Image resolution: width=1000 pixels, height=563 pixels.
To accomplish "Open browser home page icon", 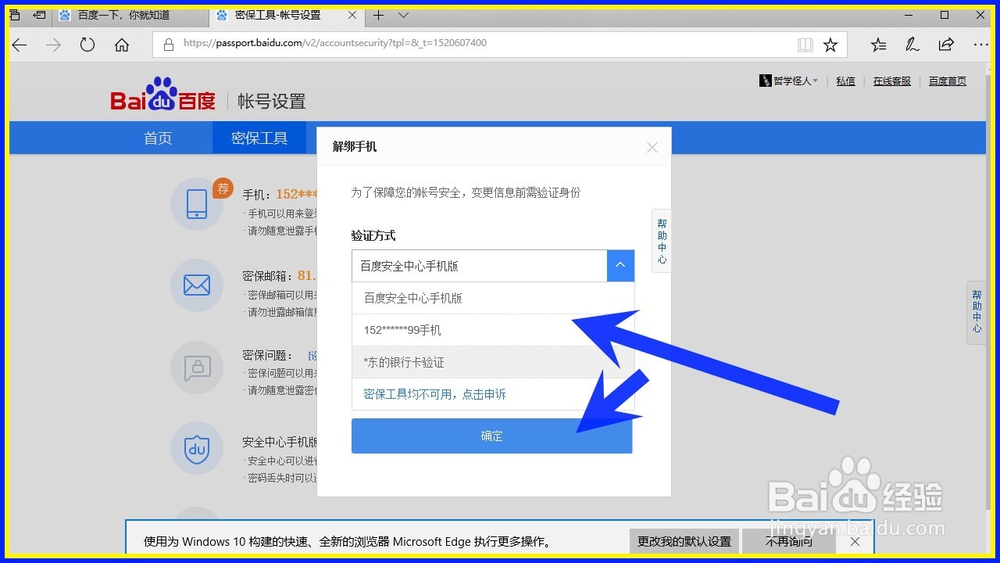I will tap(122, 45).
